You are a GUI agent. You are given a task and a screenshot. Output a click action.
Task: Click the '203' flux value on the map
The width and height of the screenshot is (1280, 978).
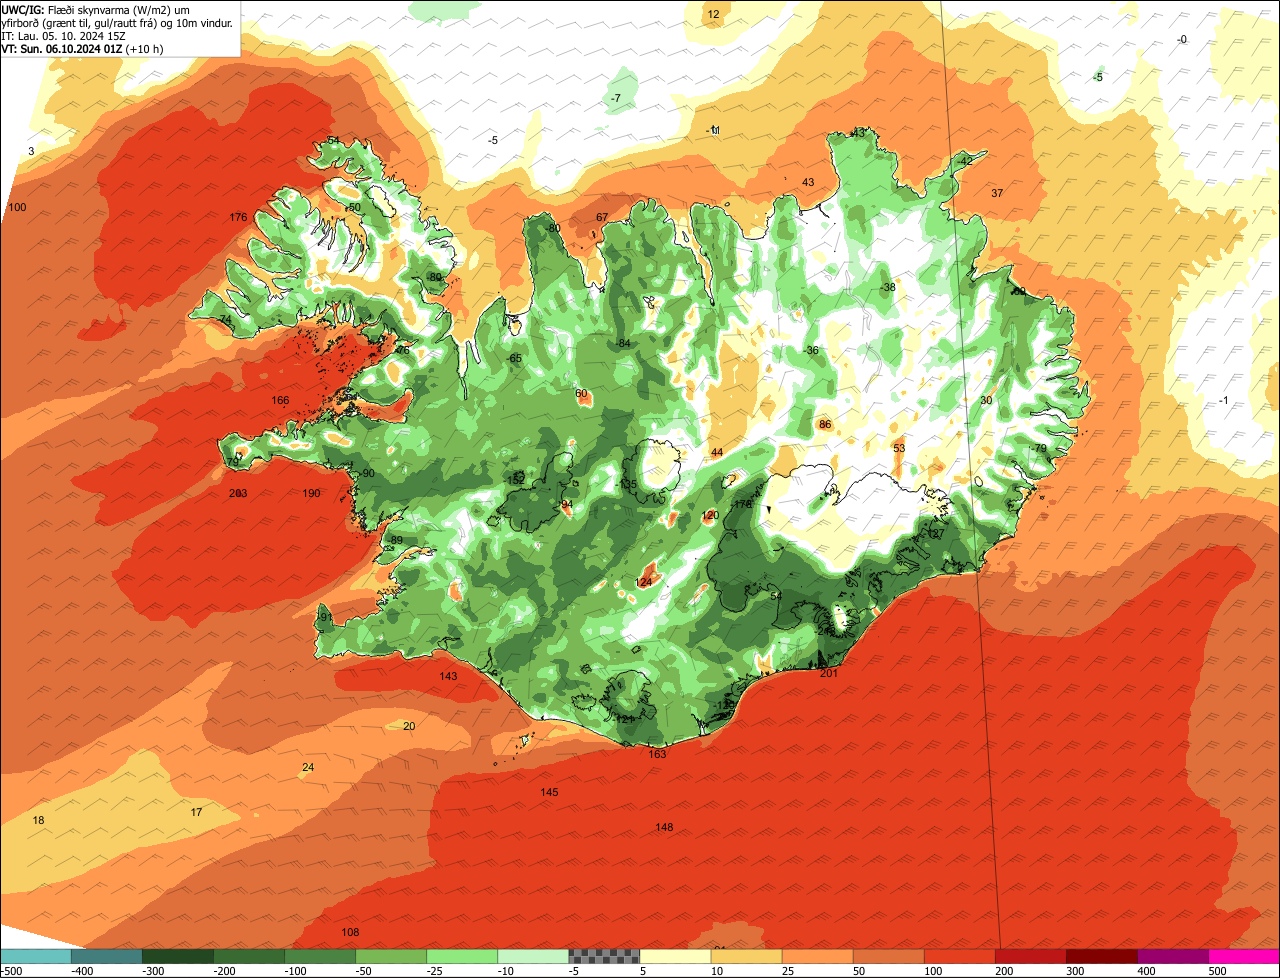coord(238,493)
